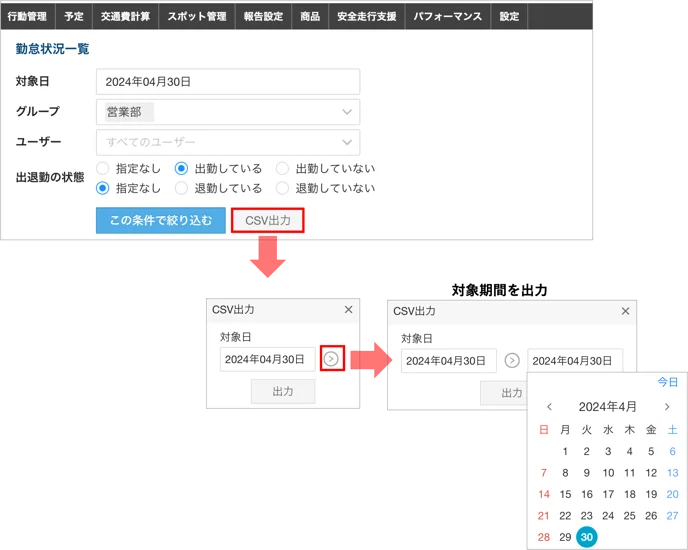Select Sunday April 14 in the calendar
688x550 pixels.
544,494
